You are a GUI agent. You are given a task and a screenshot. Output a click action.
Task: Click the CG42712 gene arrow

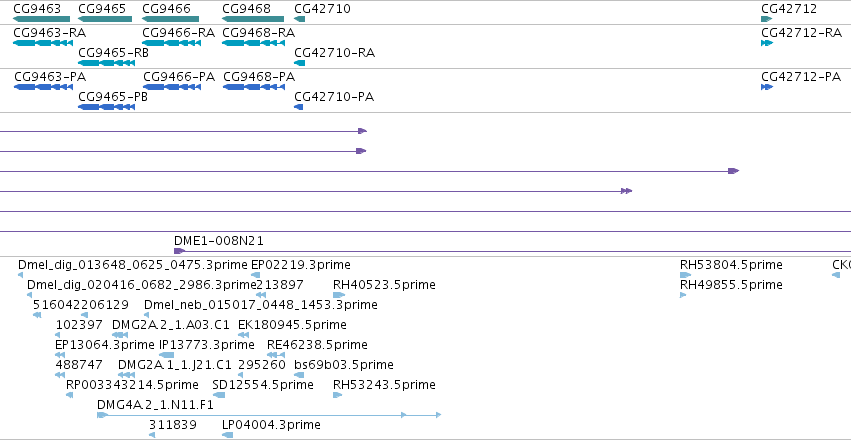coord(766,20)
